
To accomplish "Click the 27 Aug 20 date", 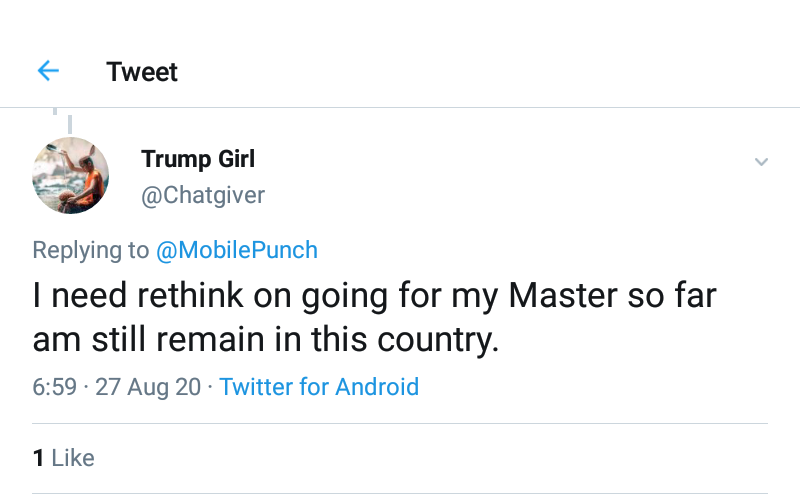I will 148,387.
